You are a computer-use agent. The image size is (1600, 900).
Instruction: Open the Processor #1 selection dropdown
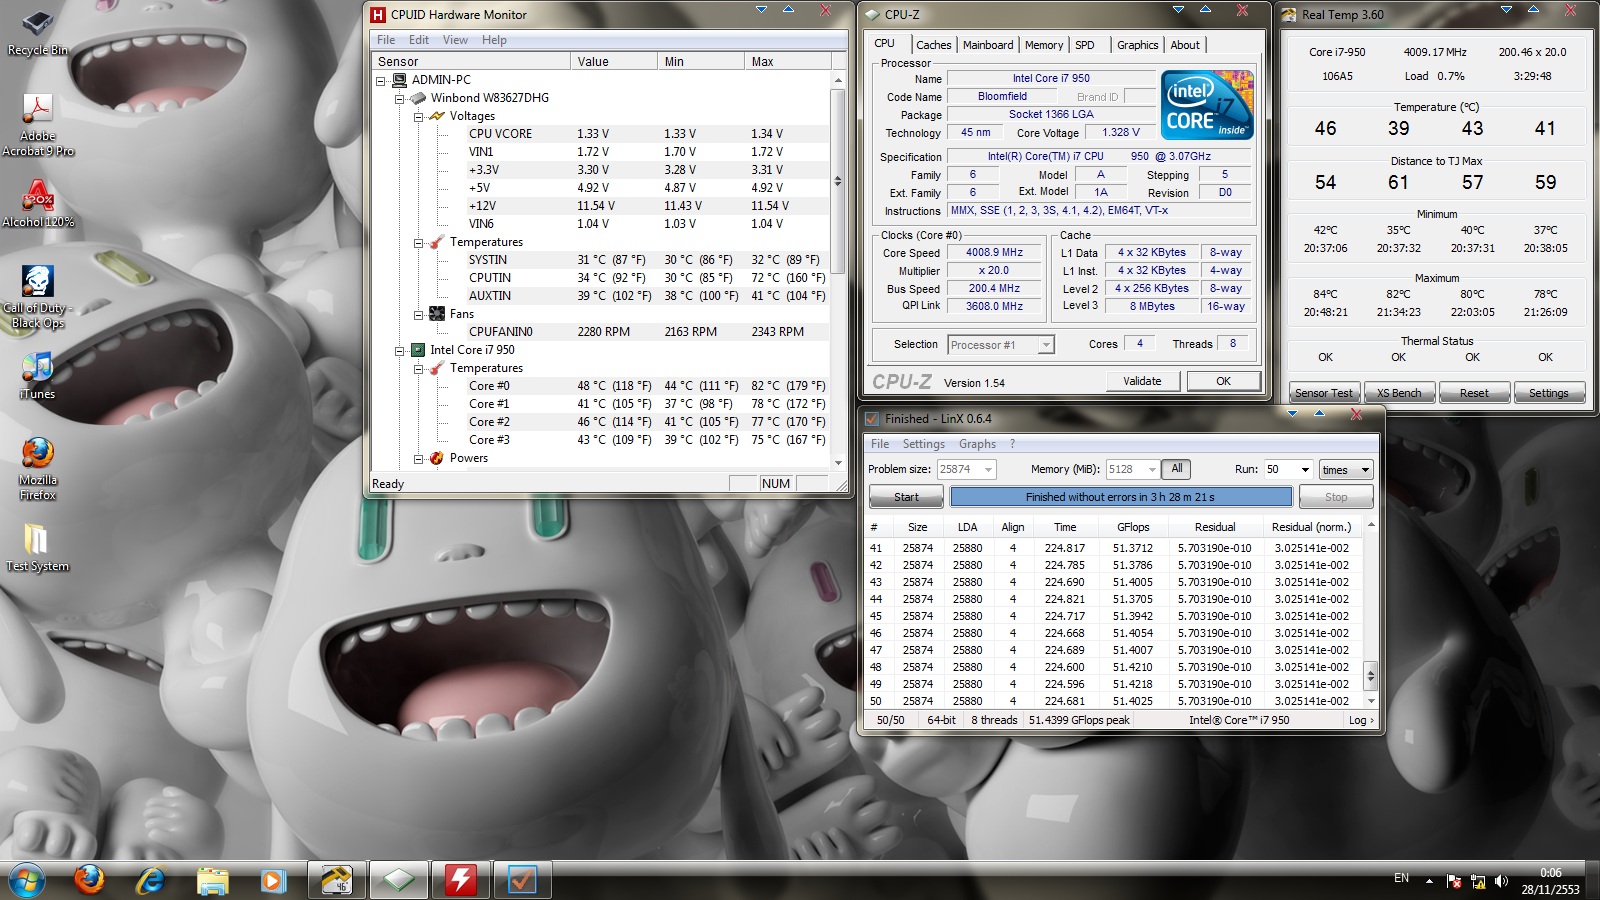pyautogui.click(x=1046, y=345)
